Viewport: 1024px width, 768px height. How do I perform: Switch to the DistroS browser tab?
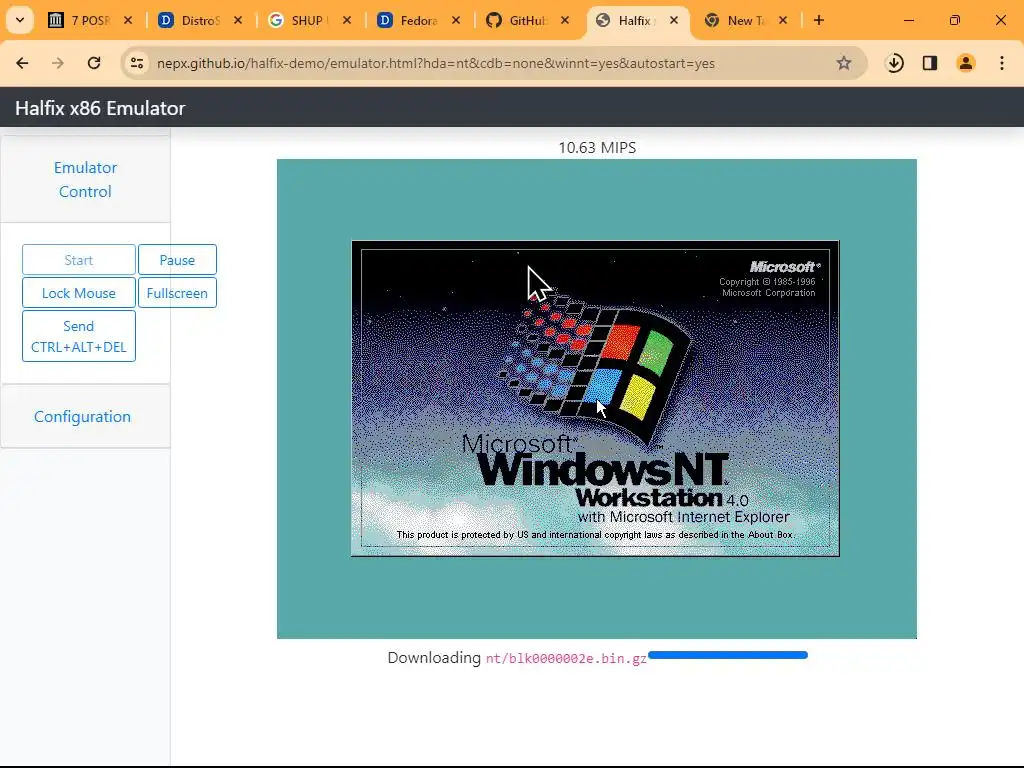coord(199,20)
